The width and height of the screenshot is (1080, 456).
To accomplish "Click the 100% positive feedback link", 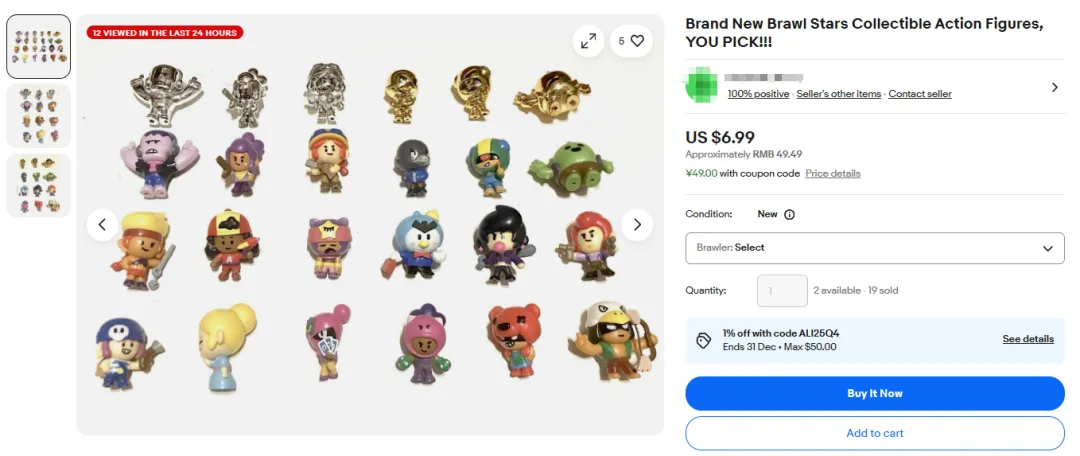I will tap(758, 94).
